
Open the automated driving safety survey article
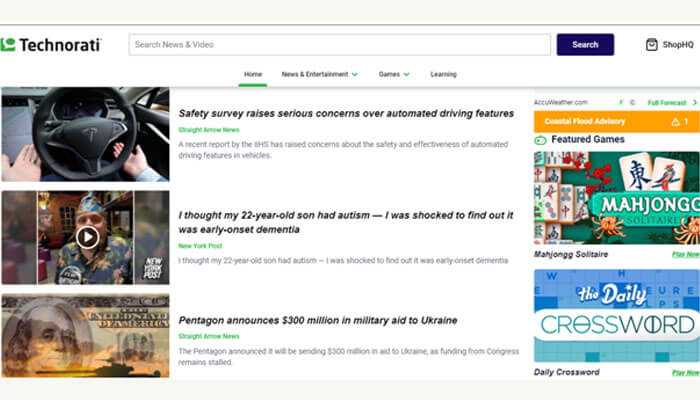(x=346, y=113)
